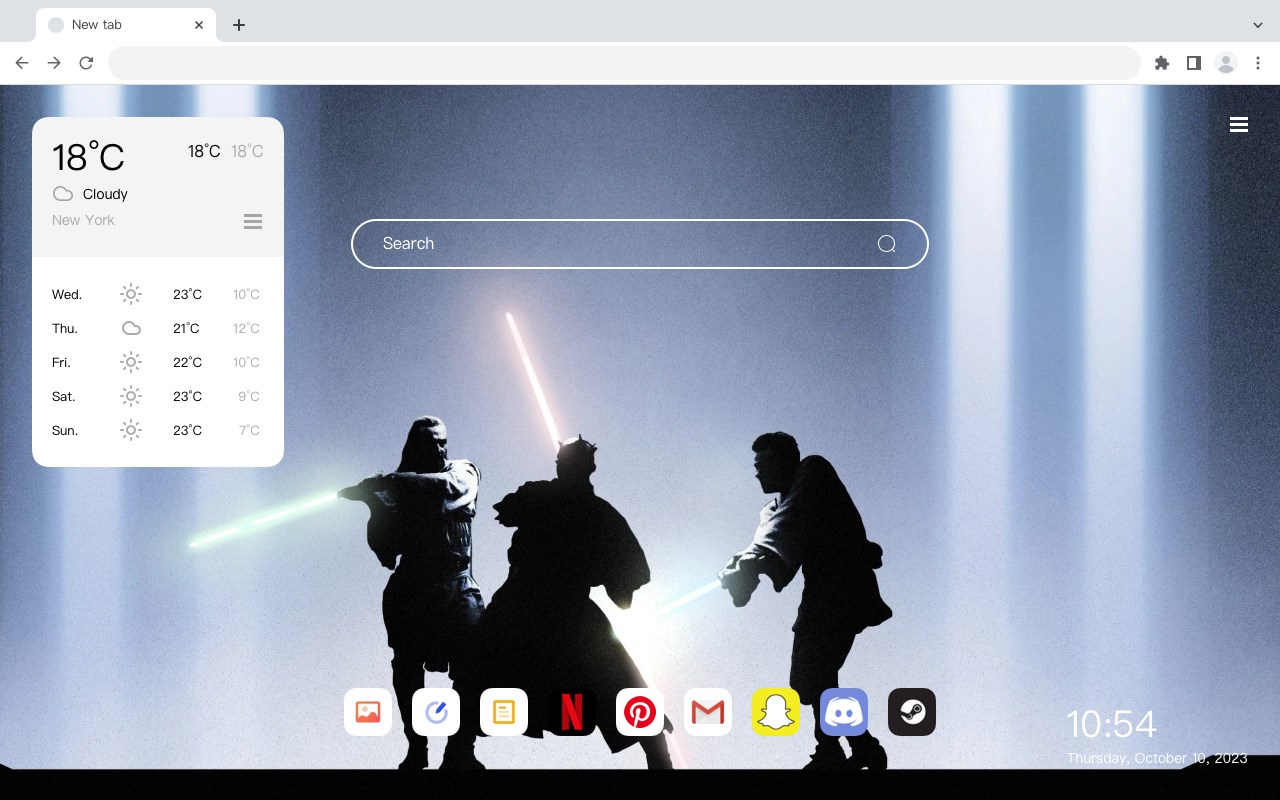Click the cloud icon for Thu.
Screen dimensions: 1280x800
(131, 328)
